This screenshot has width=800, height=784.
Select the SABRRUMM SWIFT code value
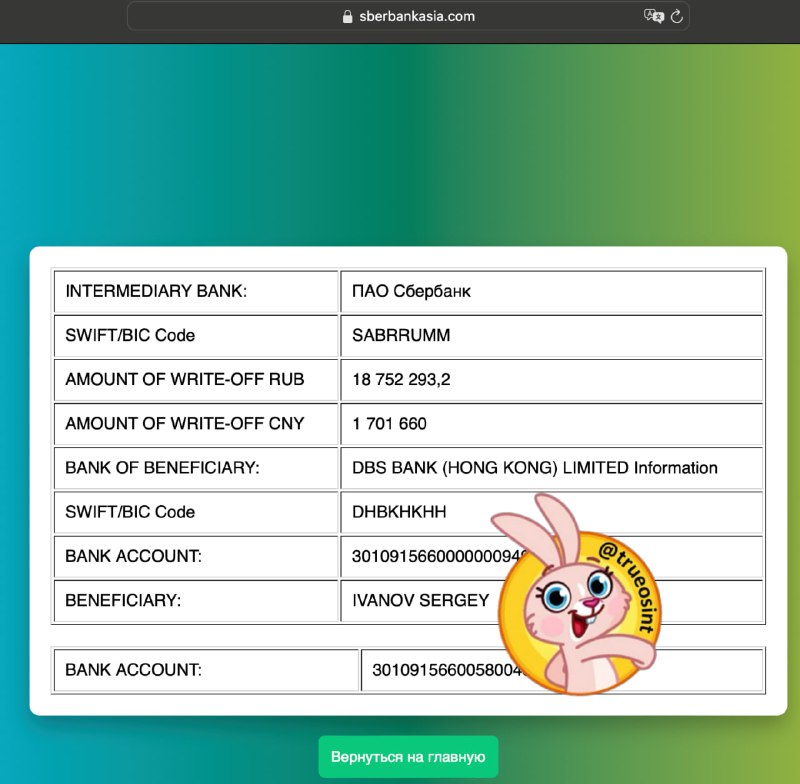401,335
